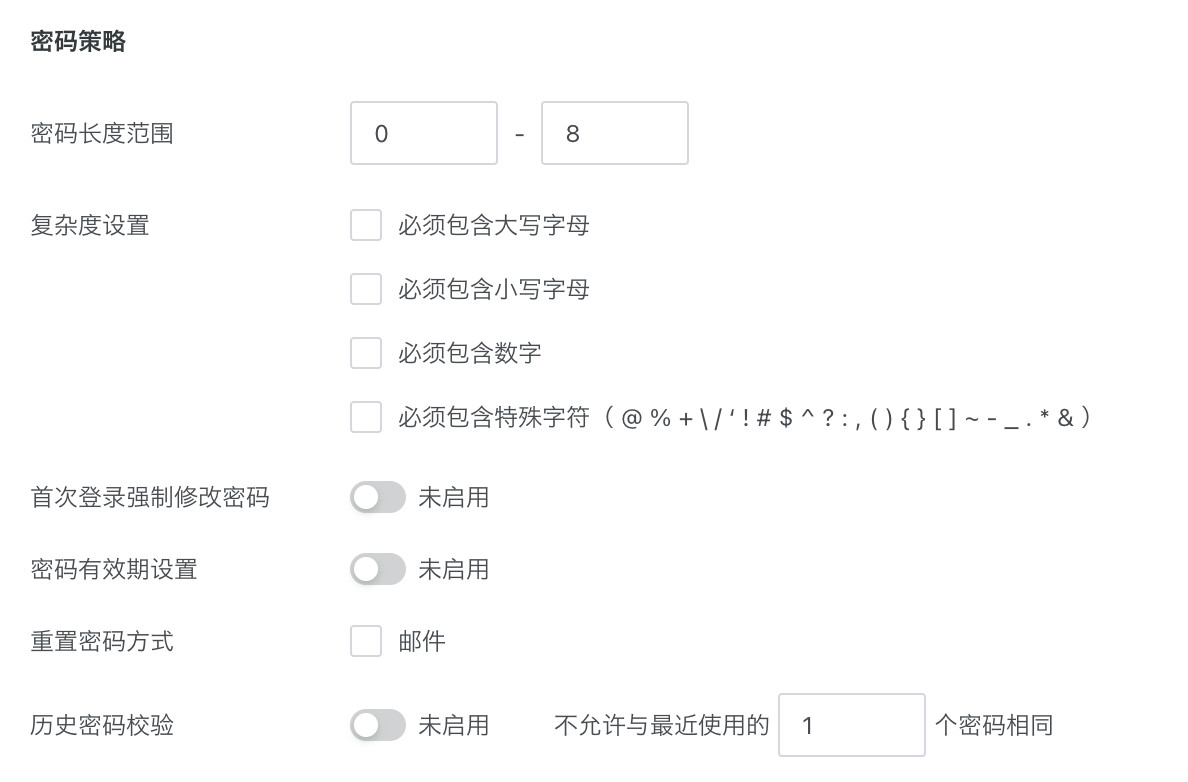
Task: Click the 必须包含小写字母 label text
Action: (493, 289)
